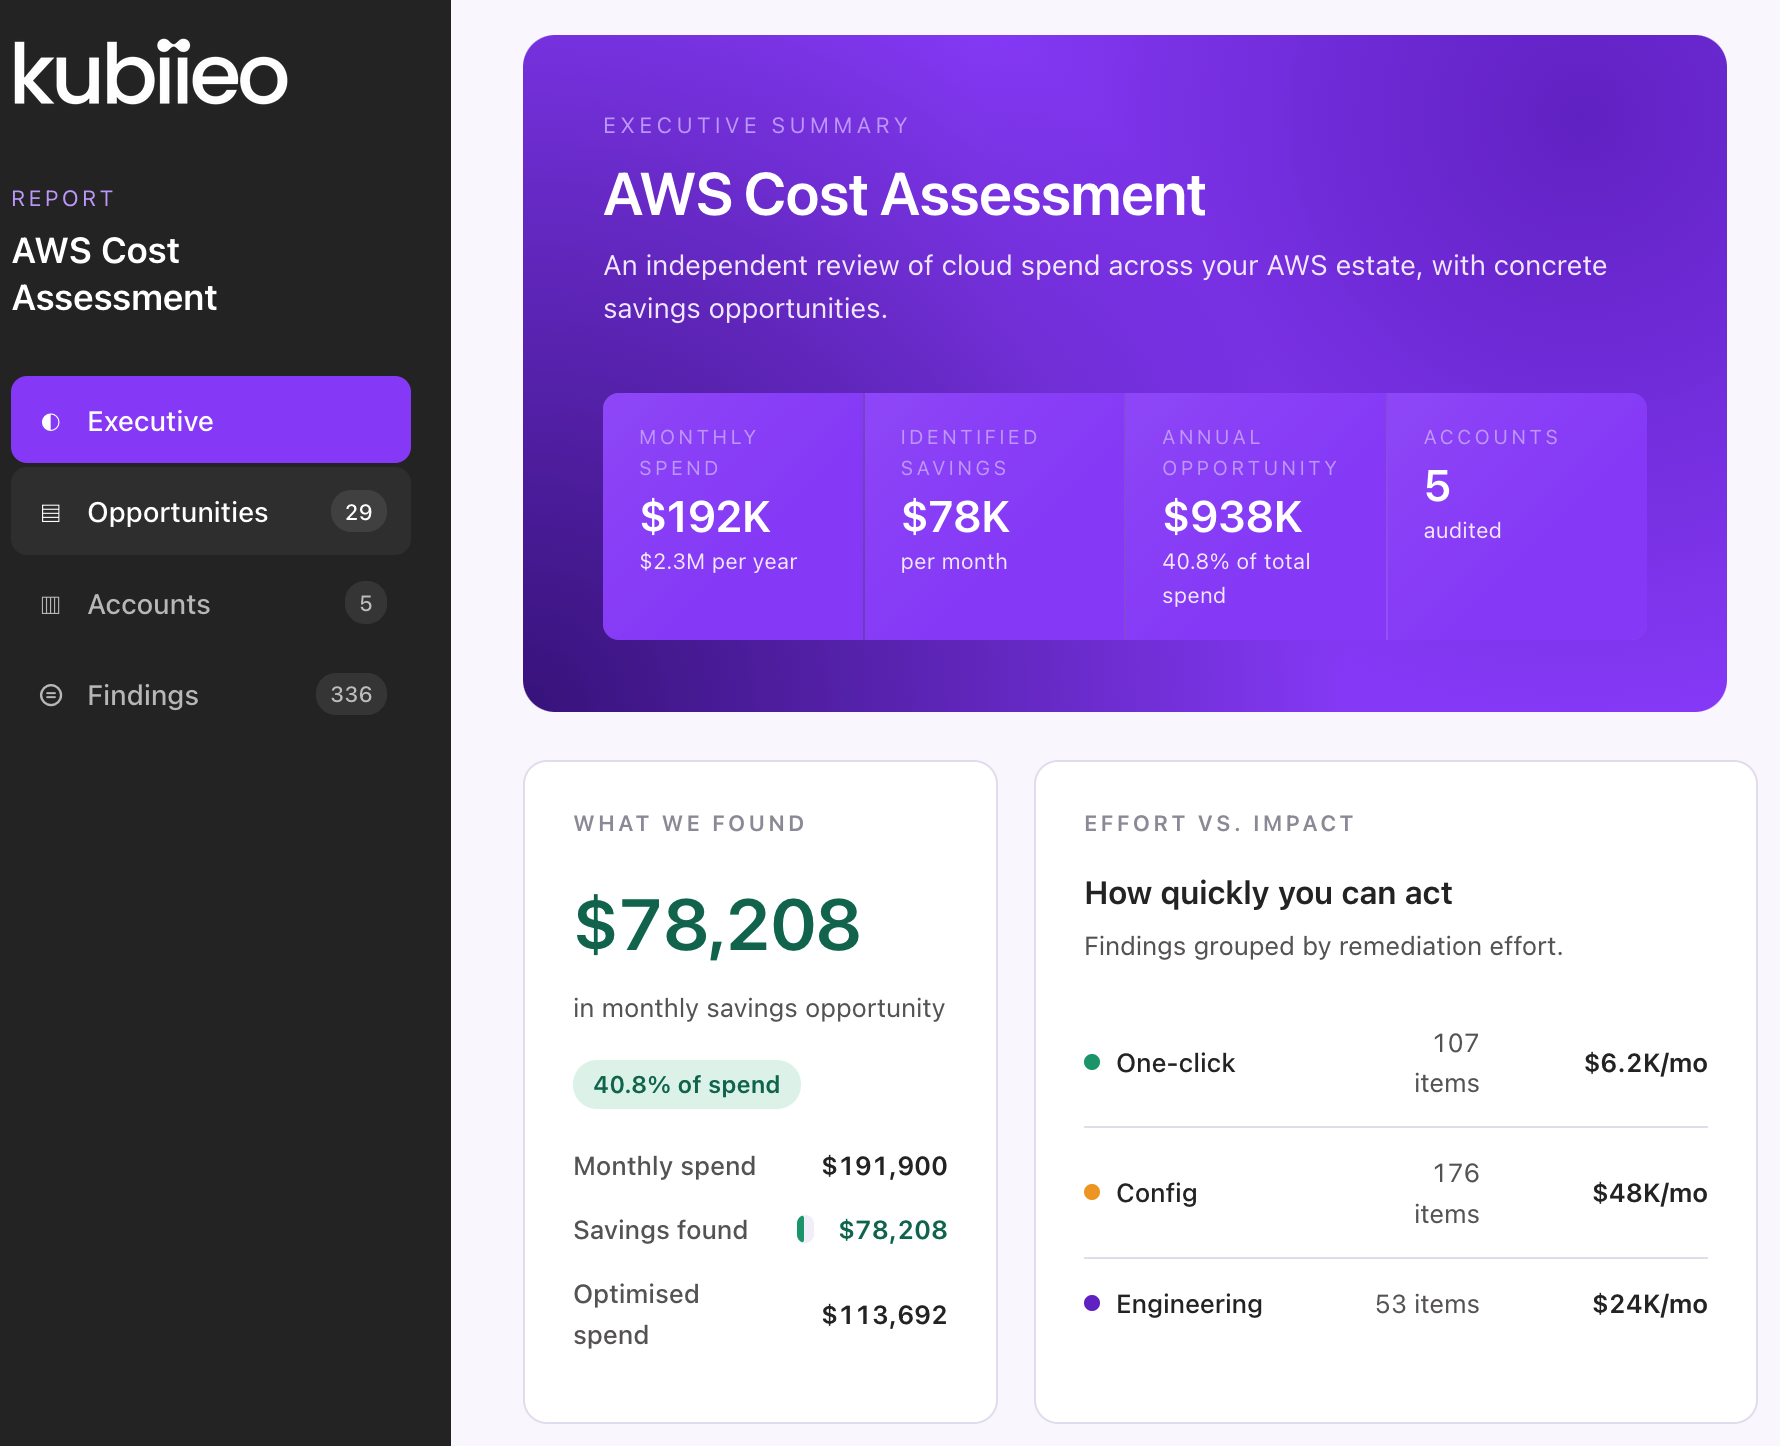Click the savings found mini progress bar
Image resolution: width=1780 pixels, height=1446 pixels.
805,1229
